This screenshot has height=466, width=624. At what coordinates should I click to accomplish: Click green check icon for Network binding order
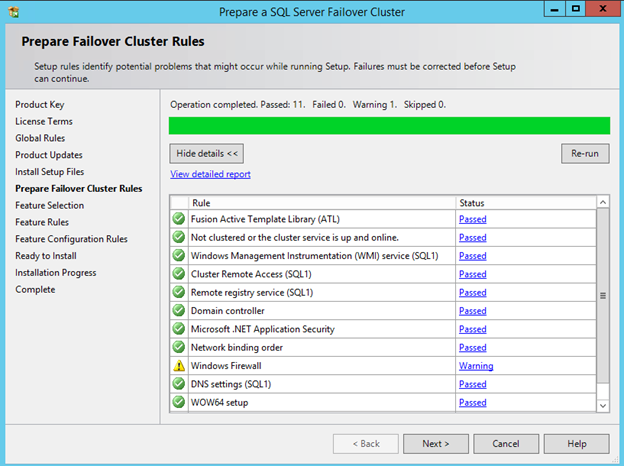point(179,347)
